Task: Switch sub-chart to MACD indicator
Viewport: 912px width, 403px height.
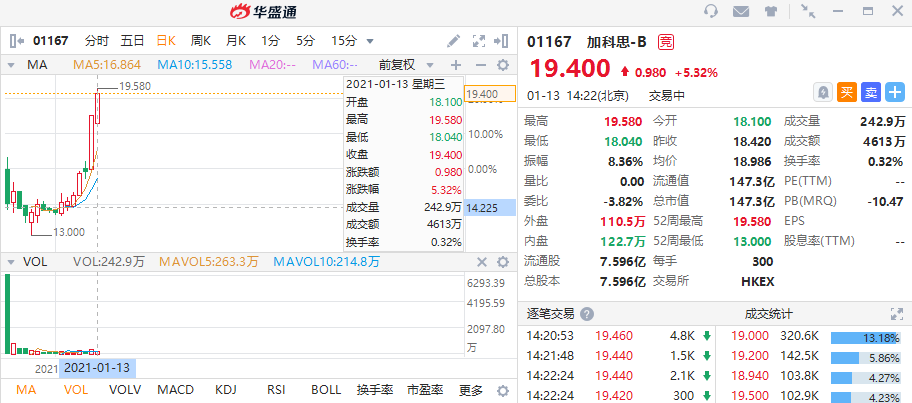Action: pyautogui.click(x=175, y=390)
